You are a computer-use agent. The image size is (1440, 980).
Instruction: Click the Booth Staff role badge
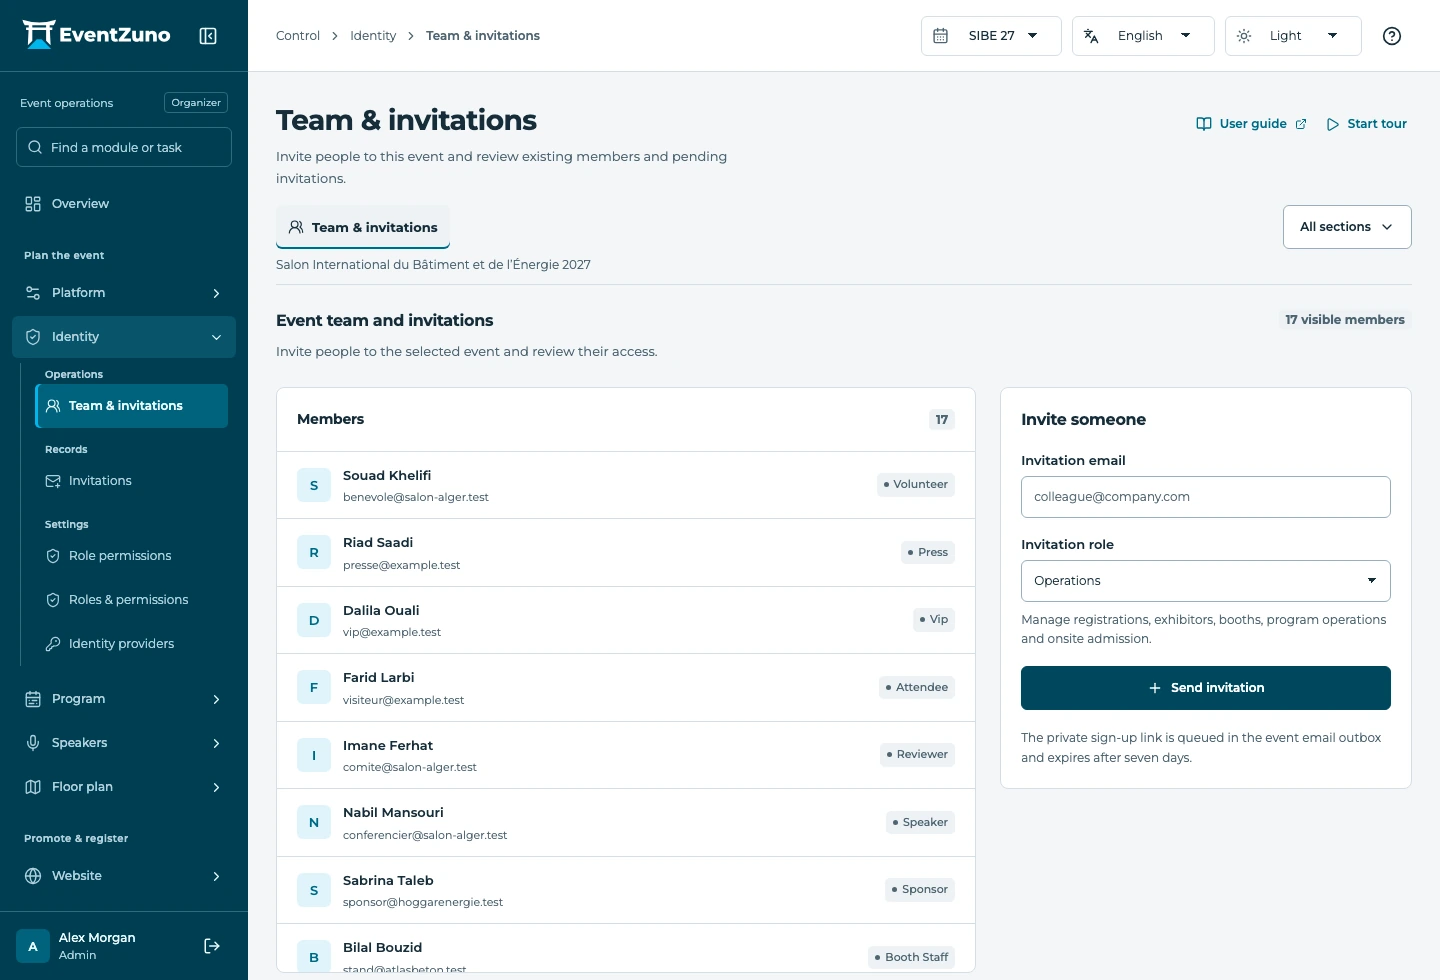(912, 958)
